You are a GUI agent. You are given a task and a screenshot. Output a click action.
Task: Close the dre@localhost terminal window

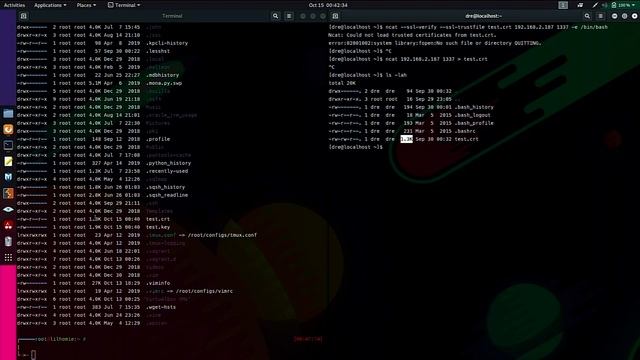click(x=635, y=16)
